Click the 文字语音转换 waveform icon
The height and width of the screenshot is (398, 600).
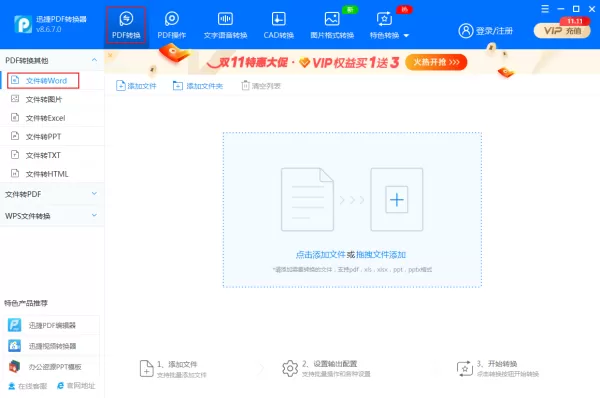(225, 18)
